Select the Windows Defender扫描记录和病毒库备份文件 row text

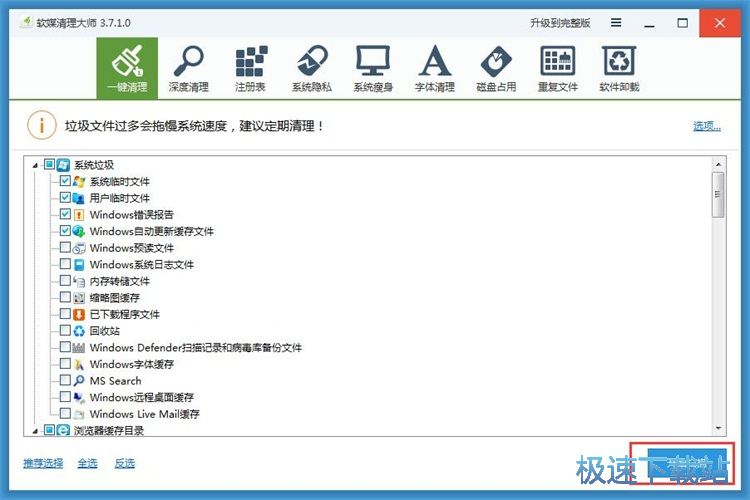point(196,348)
